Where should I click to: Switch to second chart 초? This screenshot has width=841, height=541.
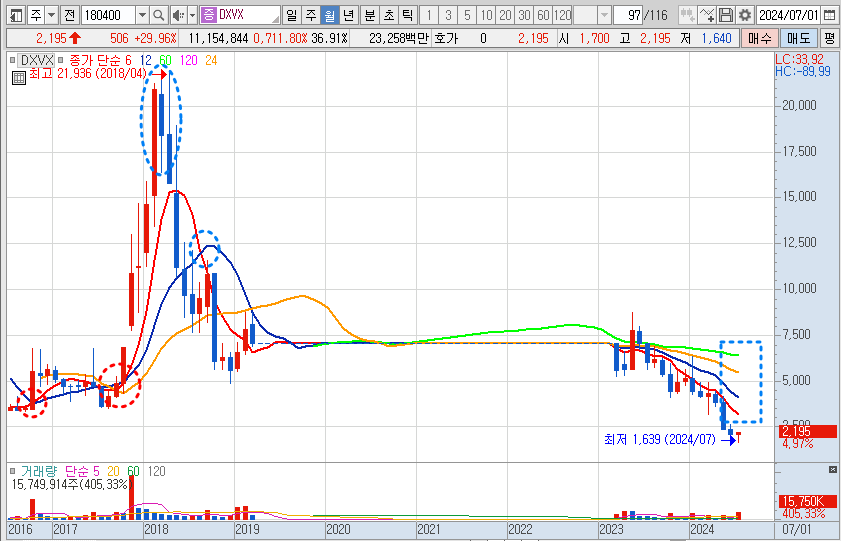(x=389, y=15)
